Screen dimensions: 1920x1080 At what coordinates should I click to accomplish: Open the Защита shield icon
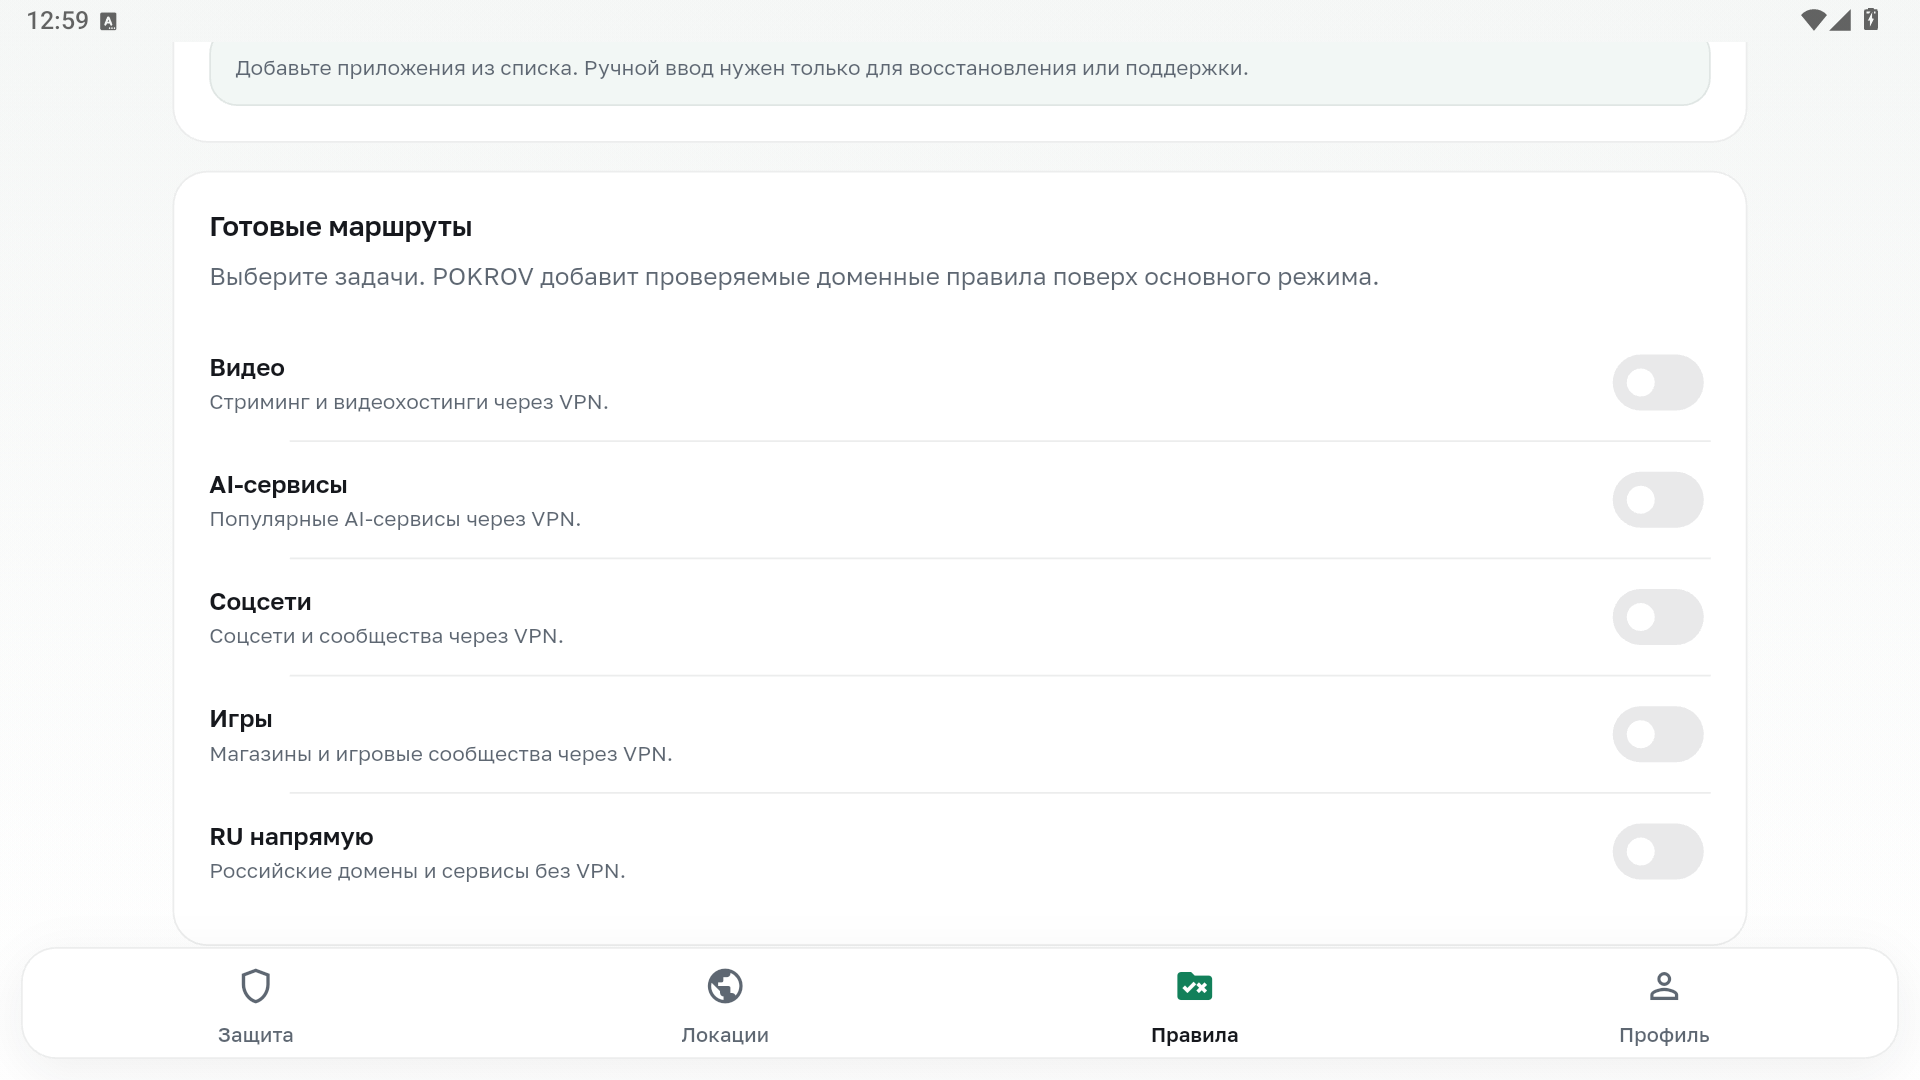click(256, 986)
